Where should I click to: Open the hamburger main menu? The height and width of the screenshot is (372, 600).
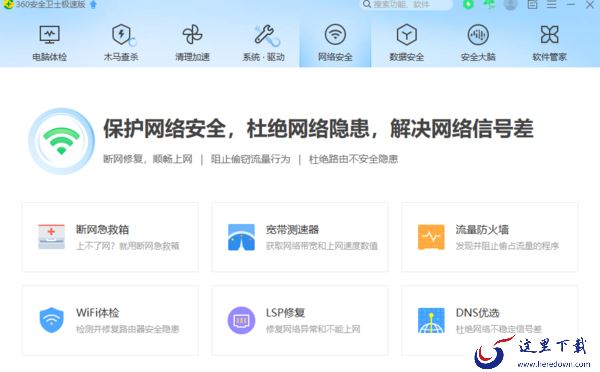pos(551,5)
